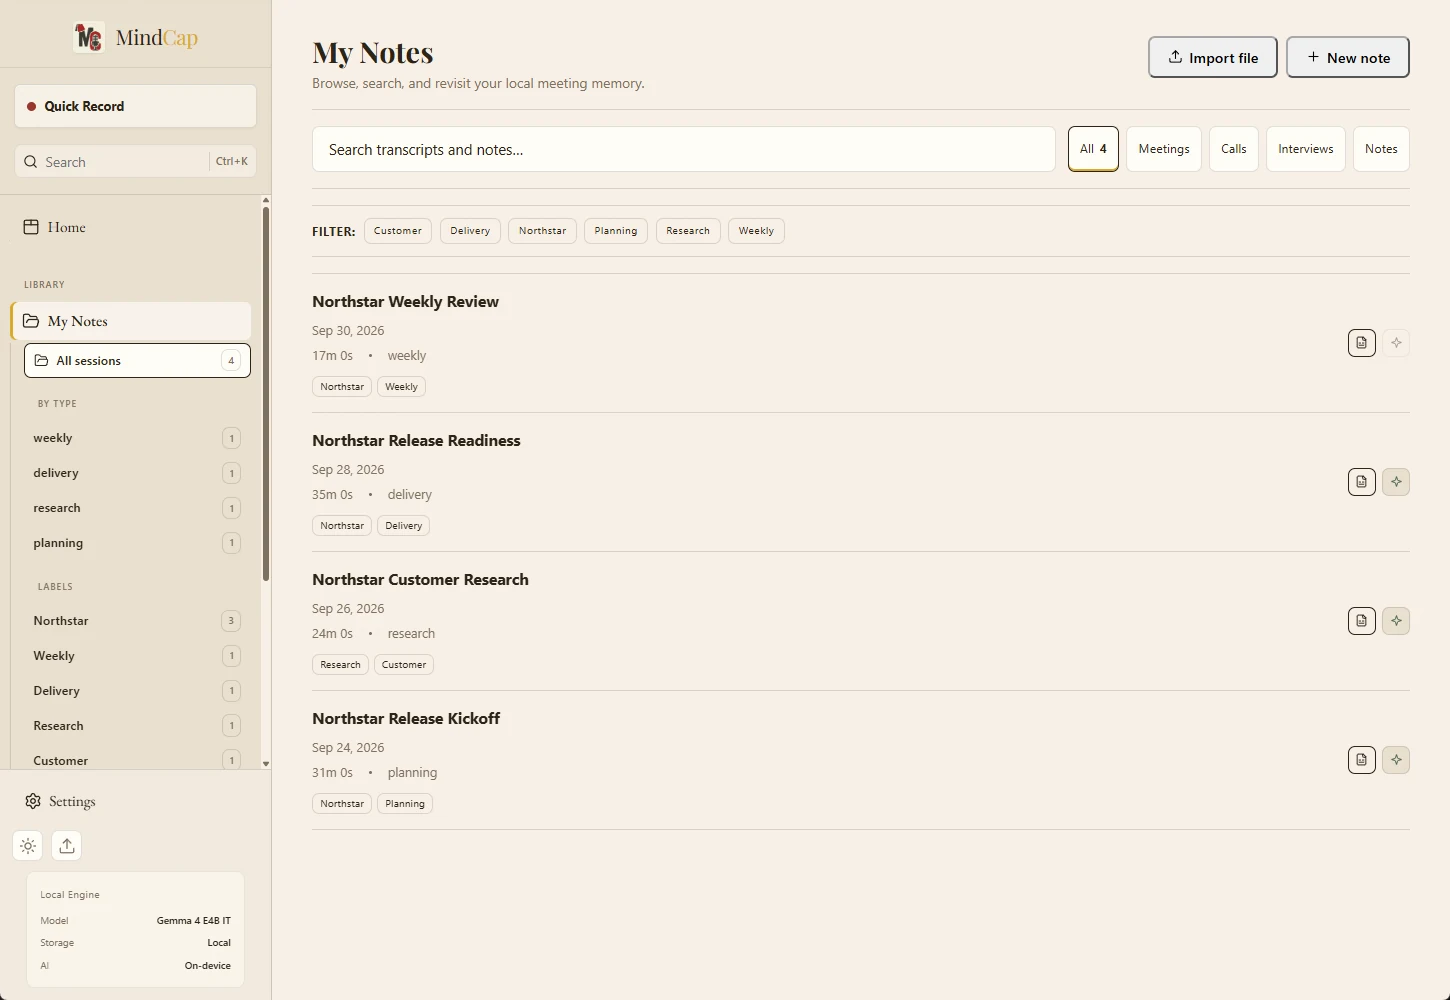Filter by weekly type in sidebar
Viewport: 1450px width, 1000px height.
click(136, 438)
